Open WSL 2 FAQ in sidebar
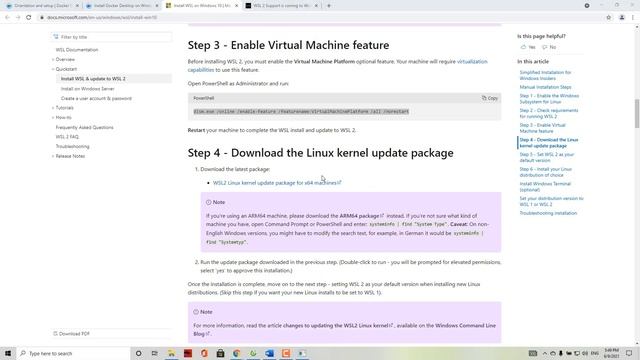640x360 pixels. [67, 137]
